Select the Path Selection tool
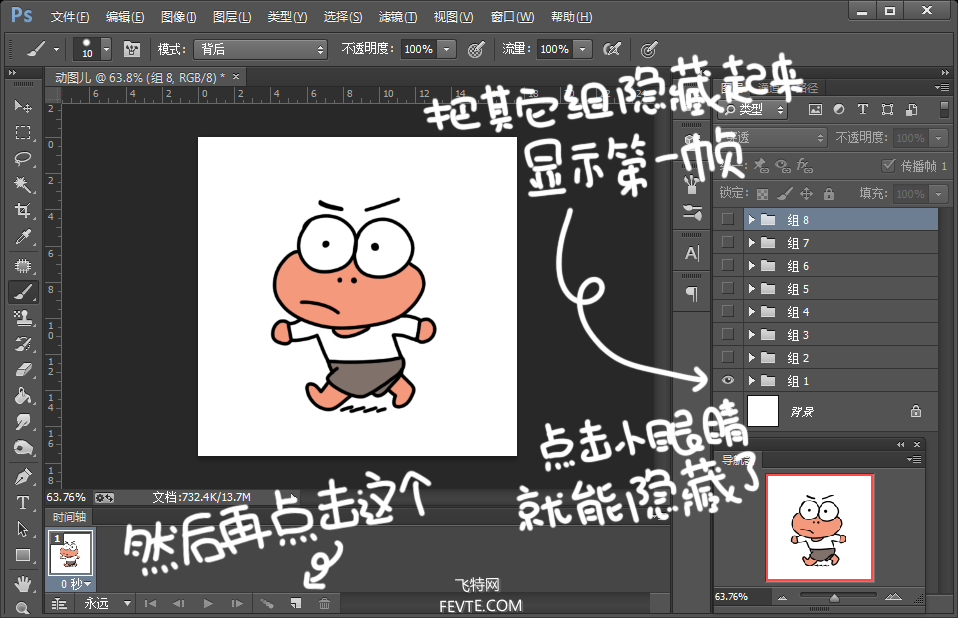The image size is (958, 618). pyautogui.click(x=23, y=529)
